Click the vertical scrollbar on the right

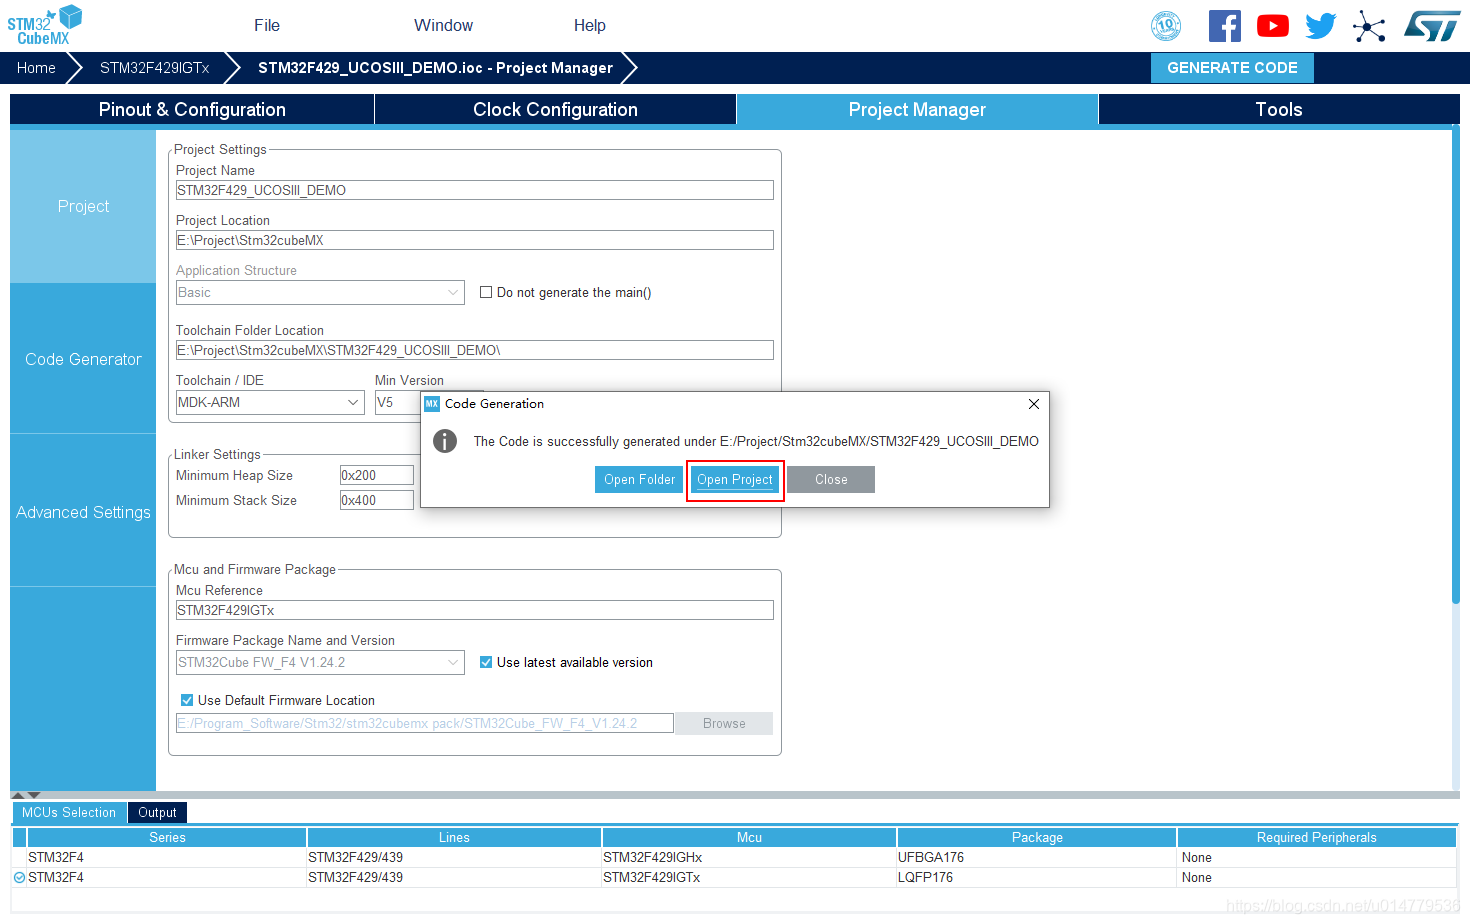tap(1456, 365)
